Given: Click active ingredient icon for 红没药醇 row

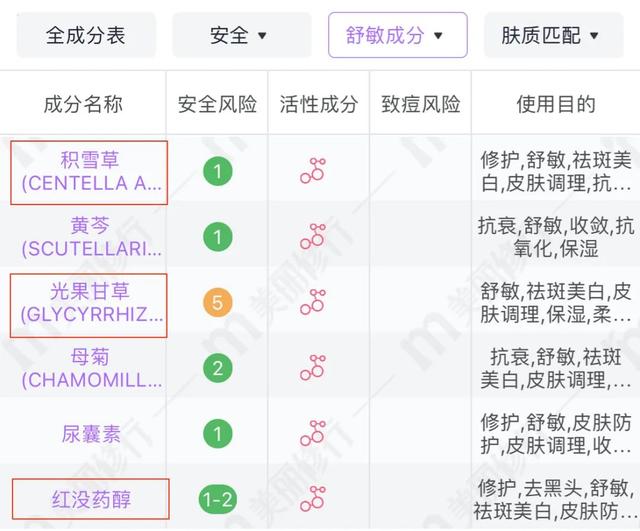Looking at the screenshot, I should [x=314, y=498].
